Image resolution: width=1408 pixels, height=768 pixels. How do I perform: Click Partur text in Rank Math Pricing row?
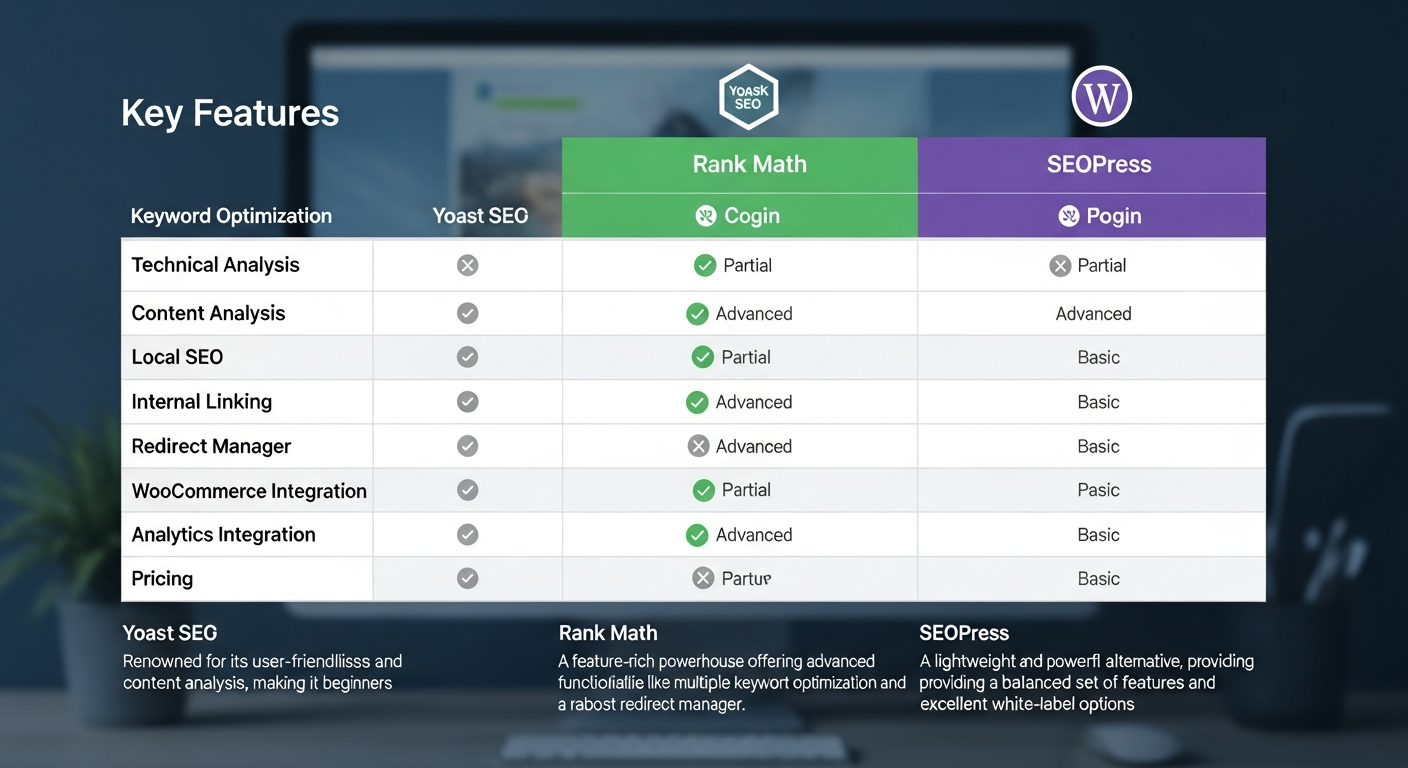pos(746,578)
